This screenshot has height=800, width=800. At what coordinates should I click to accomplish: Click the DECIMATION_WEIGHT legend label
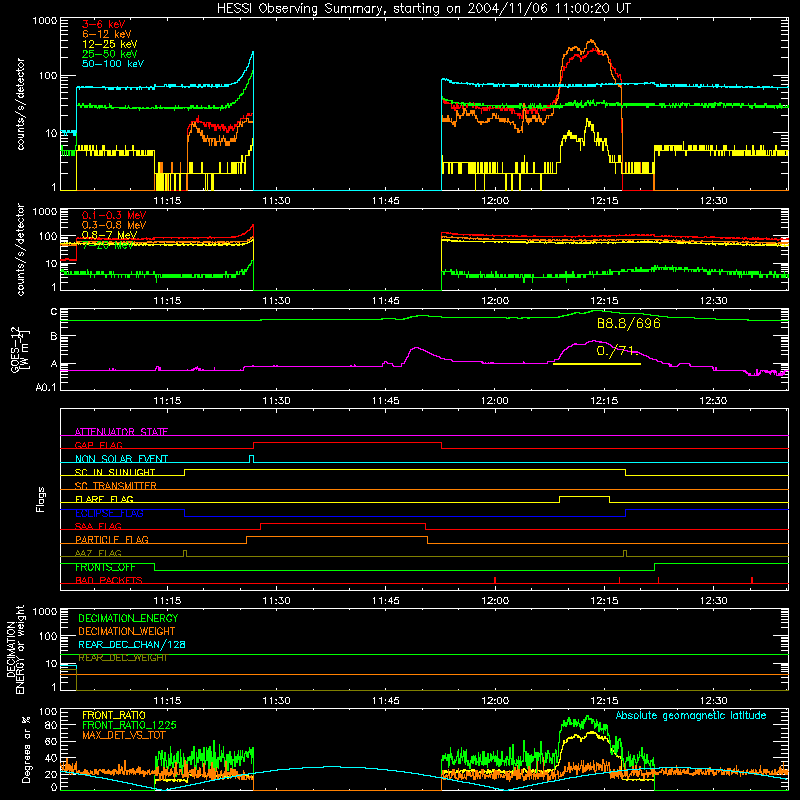(x=127, y=631)
